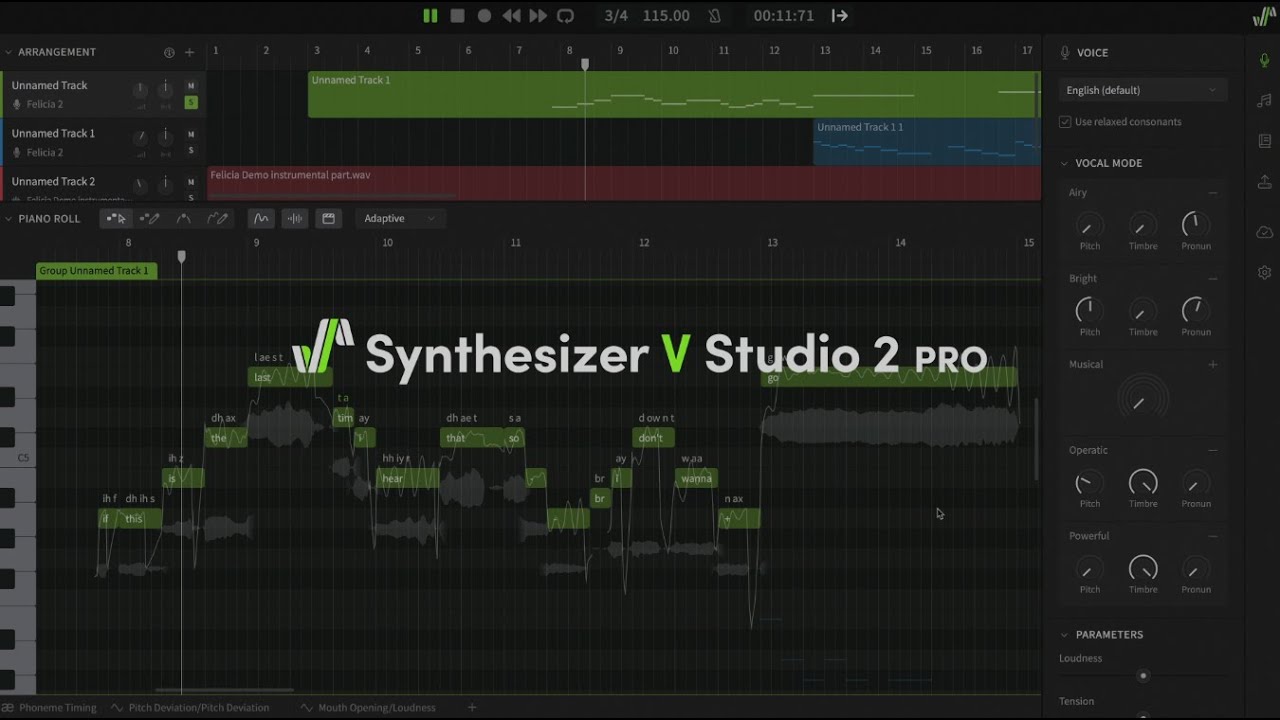Open the English (default) language dropdown
This screenshot has width=1280, height=720.
pyautogui.click(x=1141, y=89)
